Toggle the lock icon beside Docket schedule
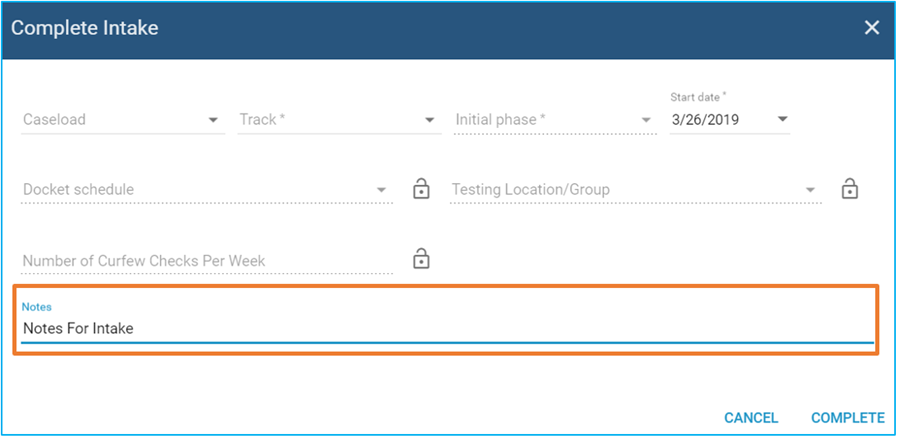The image size is (900, 439). (422, 188)
